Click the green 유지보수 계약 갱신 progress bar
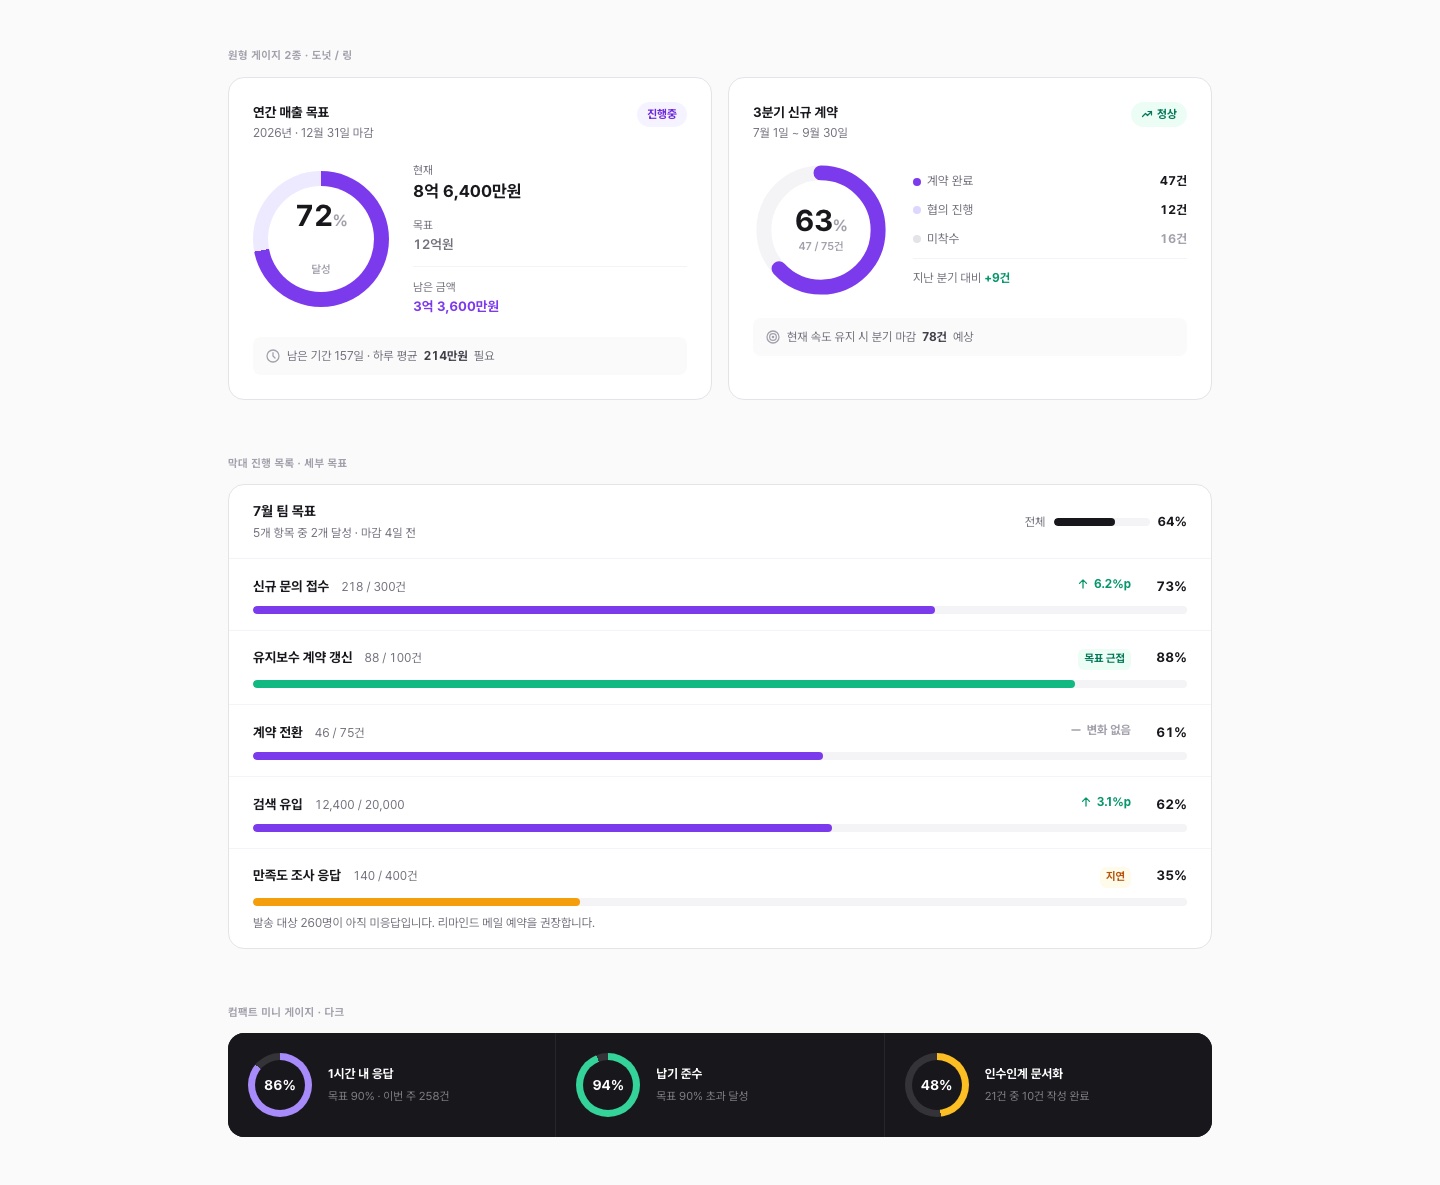 (720, 684)
